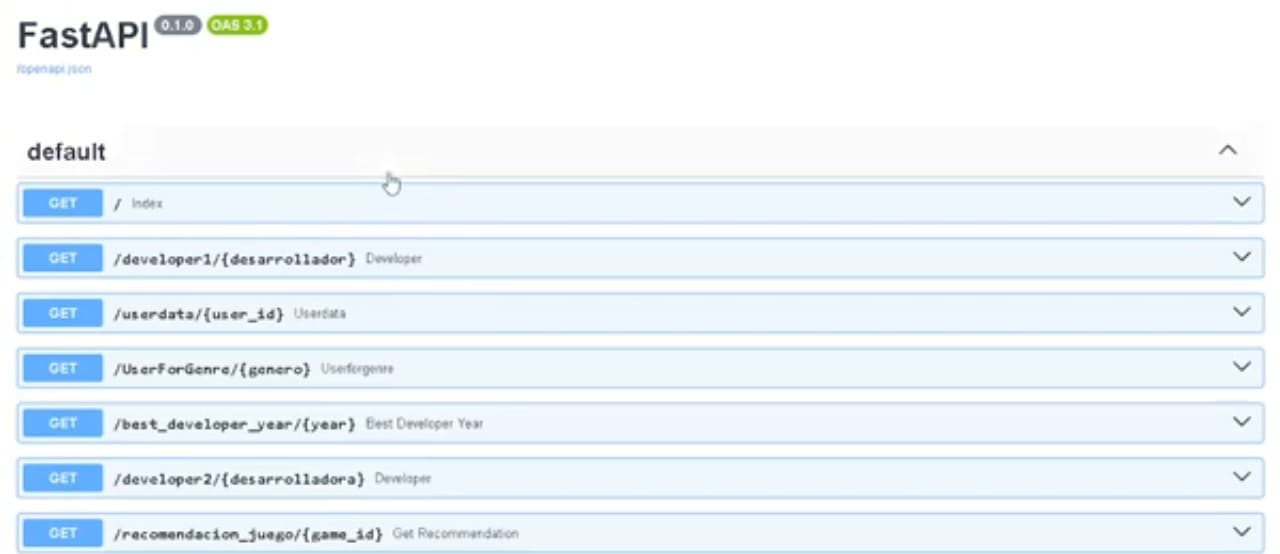Screen dimensions: 1280x554
Task: Select the /developer1/{desarrollador} path text
Action: [x=235, y=259]
